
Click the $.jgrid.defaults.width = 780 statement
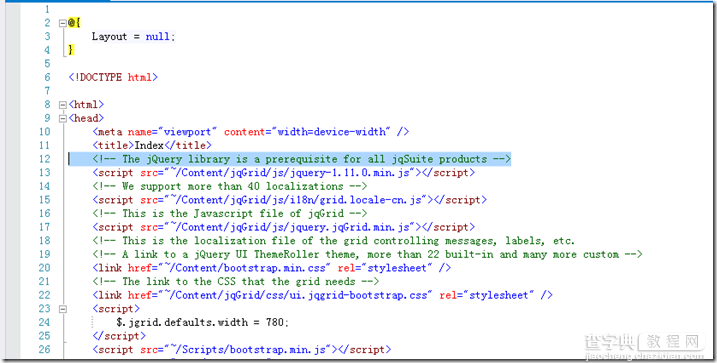[203, 322]
